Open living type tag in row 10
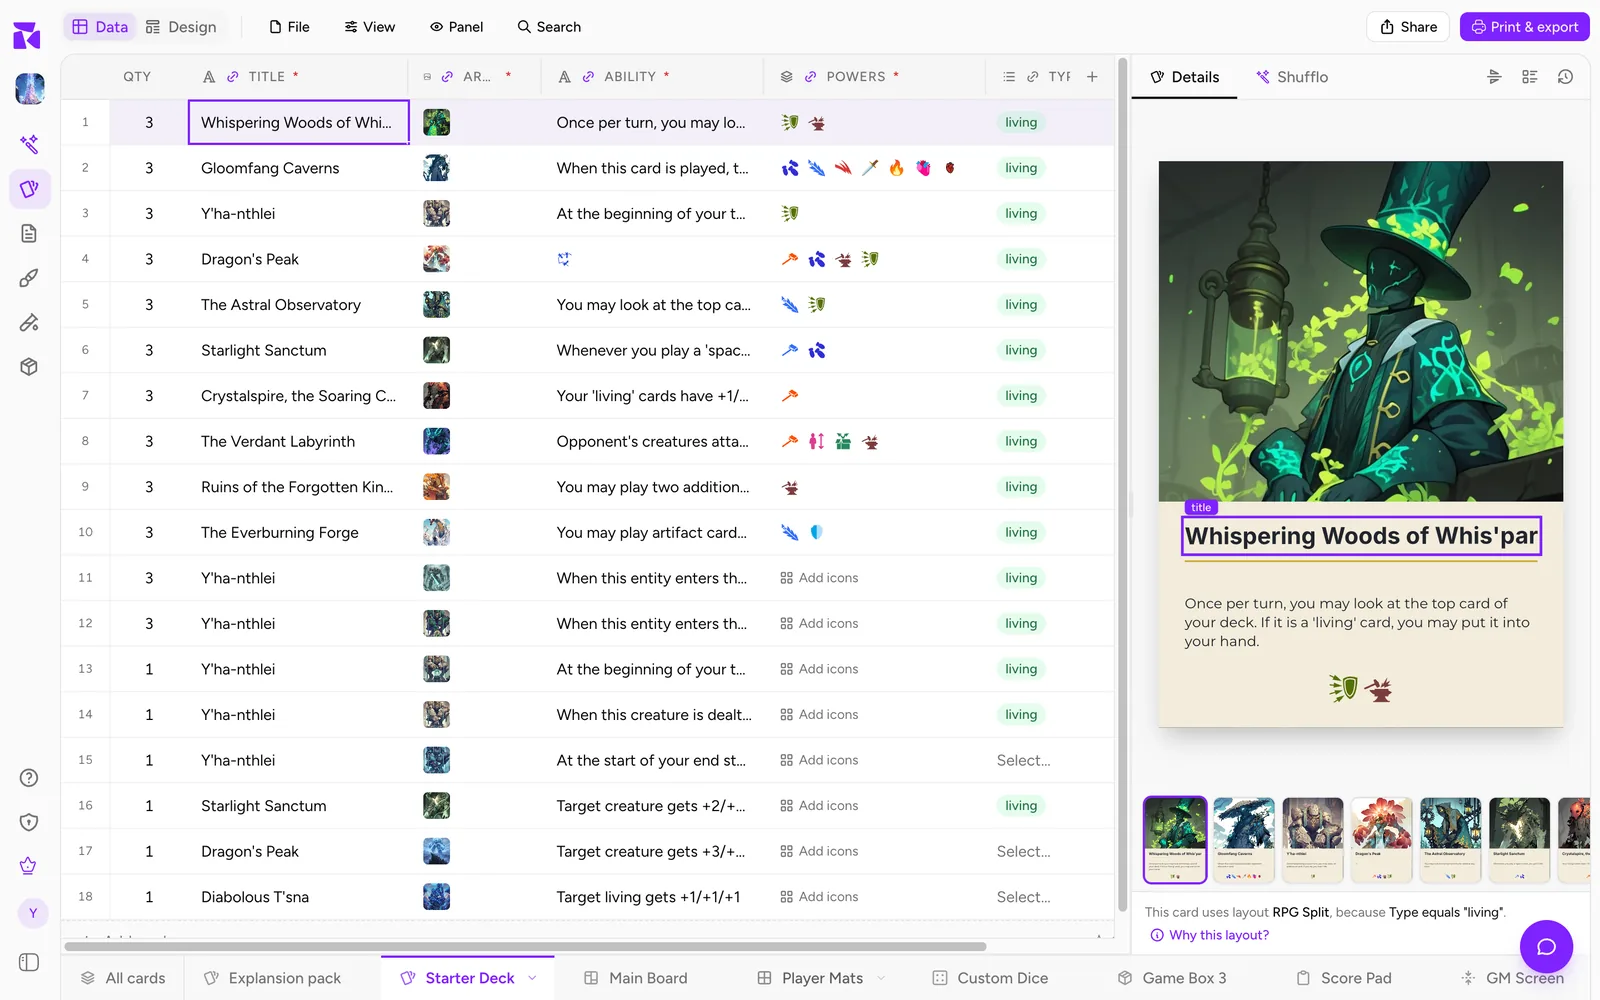 tap(1021, 532)
